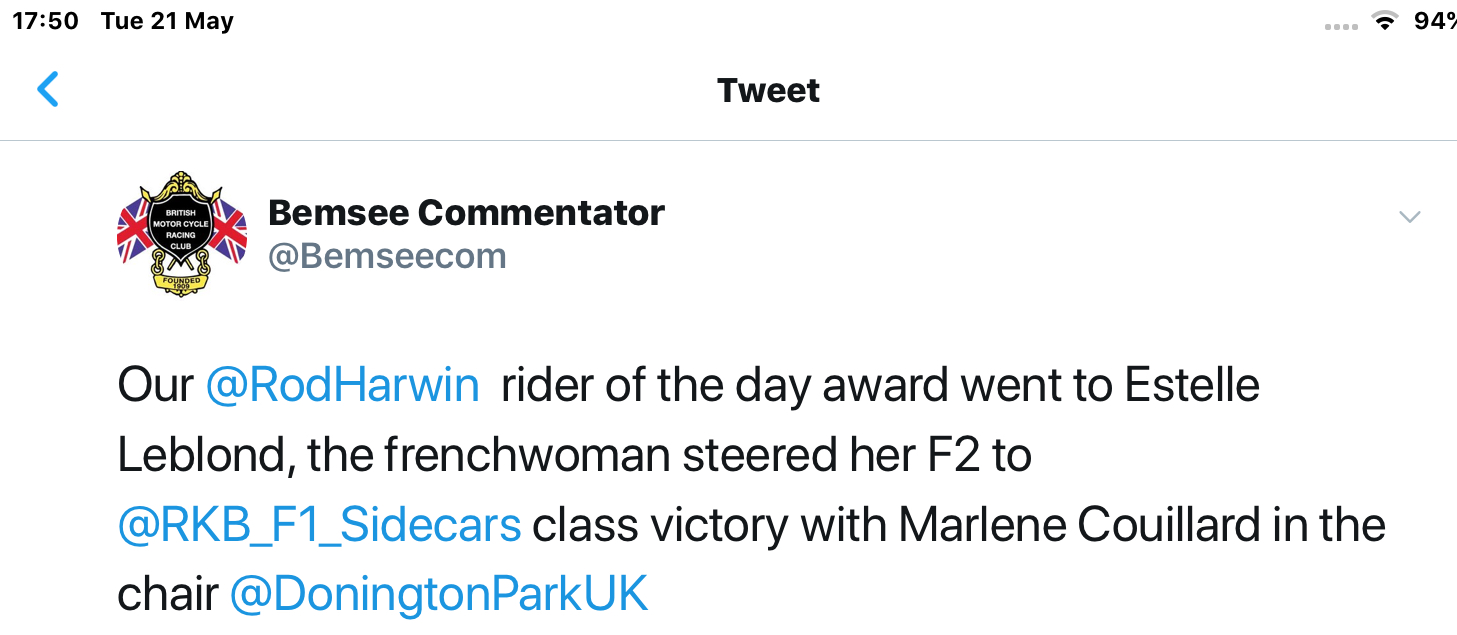Image resolution: width=1457 pixels, height=635 pixels.
Task: Tap the blue back arrow
Action: pyautogui.click(x=48, y=89)
